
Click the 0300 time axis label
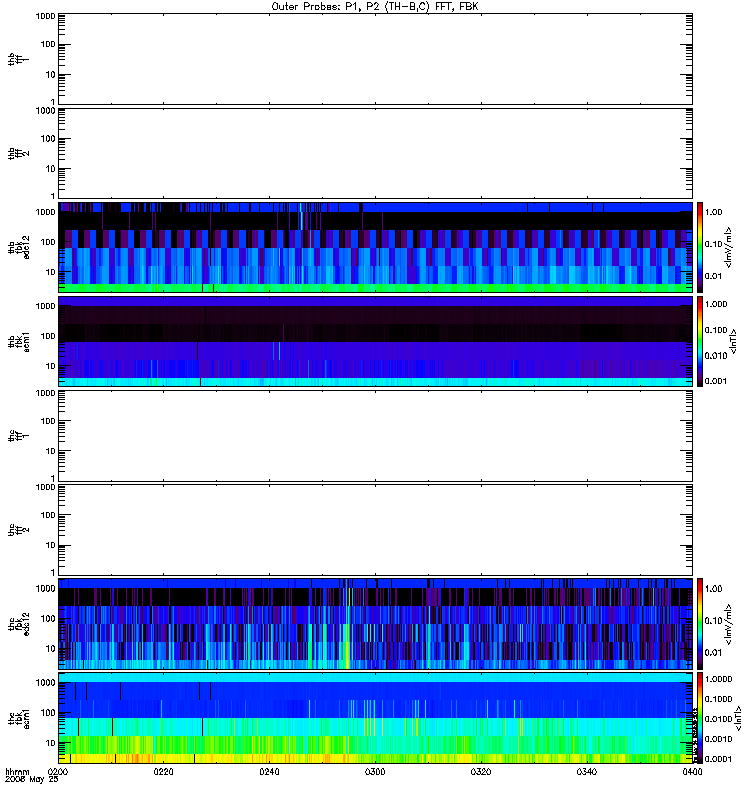(x=375, y=772)
